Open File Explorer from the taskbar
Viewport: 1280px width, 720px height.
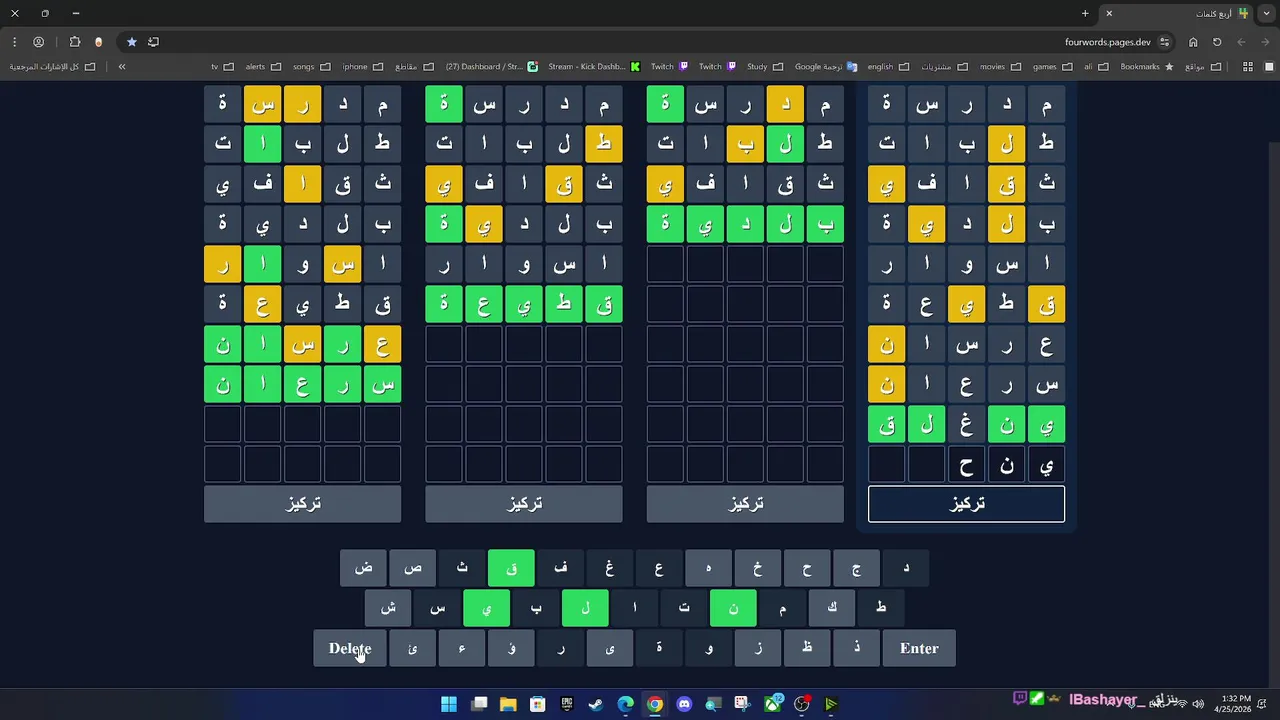click(x=508, y=704)
